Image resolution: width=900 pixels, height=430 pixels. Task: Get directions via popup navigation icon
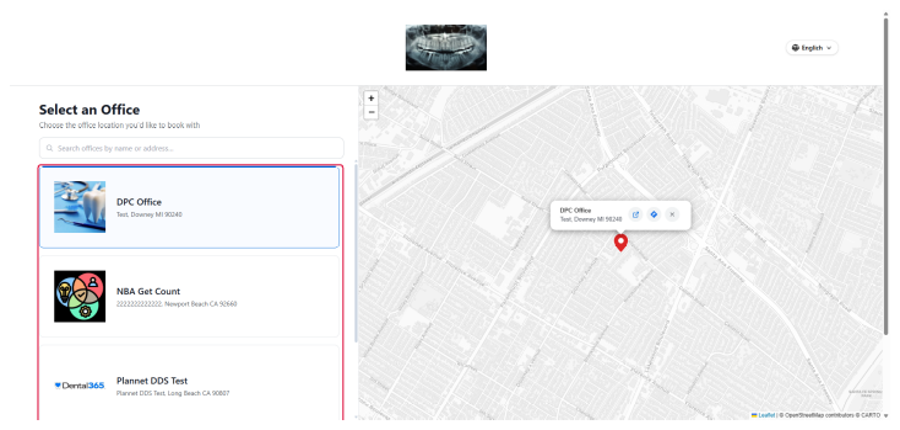653,215
